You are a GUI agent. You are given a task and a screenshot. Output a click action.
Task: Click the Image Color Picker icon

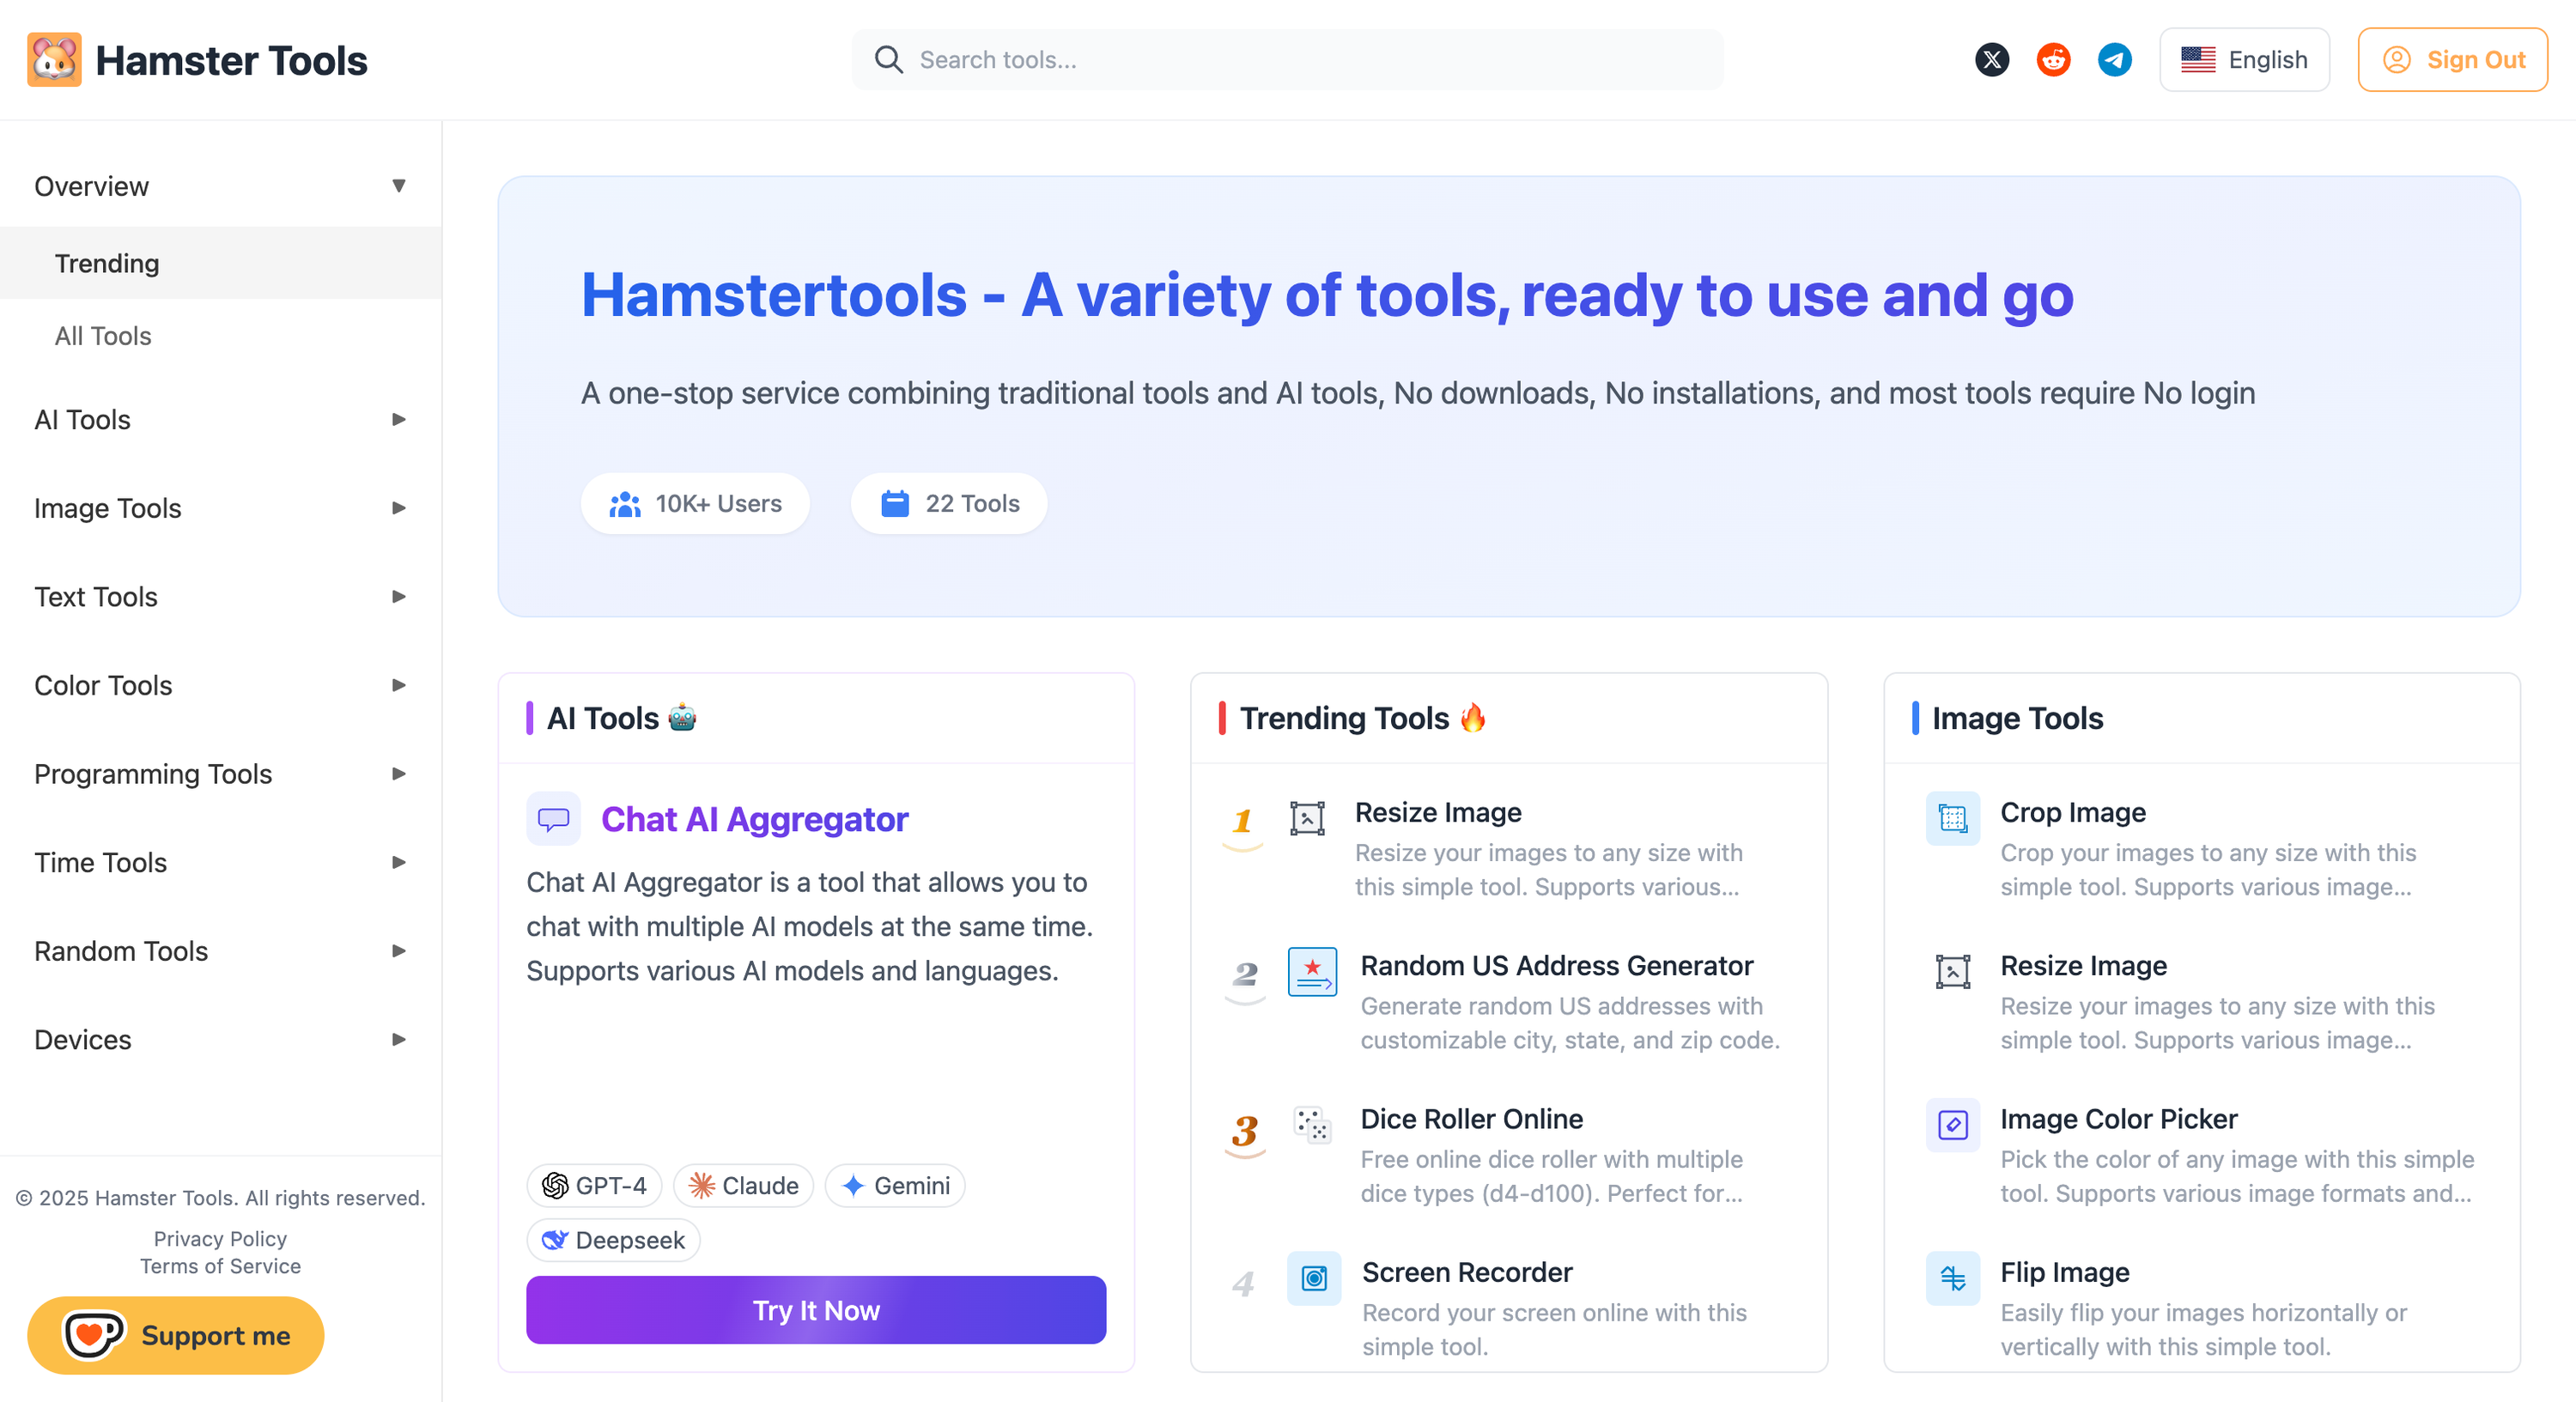(x=1952, y=1125)
